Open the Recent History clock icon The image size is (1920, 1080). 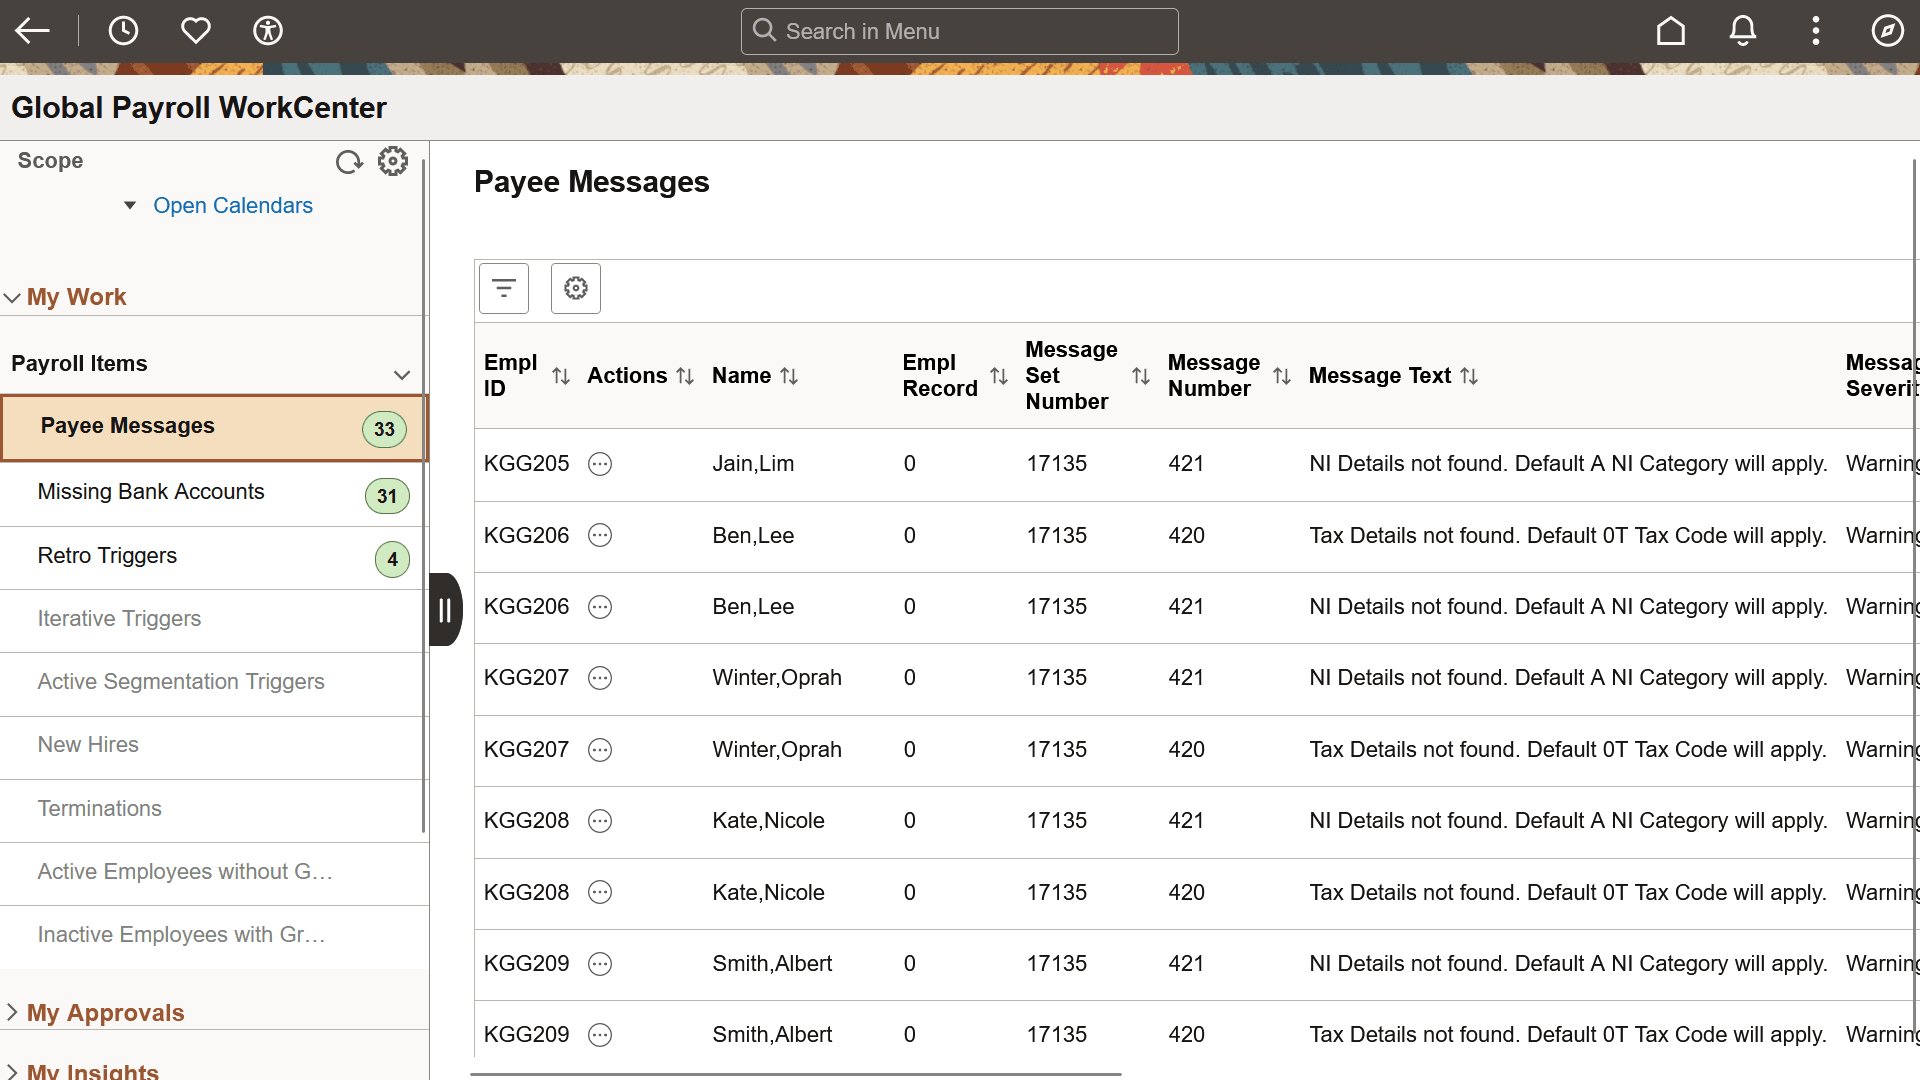click(123, 30)
